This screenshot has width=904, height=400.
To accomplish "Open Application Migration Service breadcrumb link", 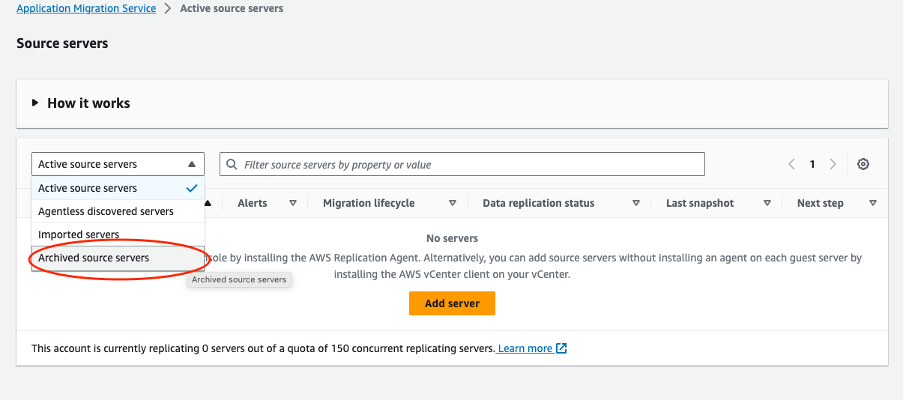I will 86,9.
